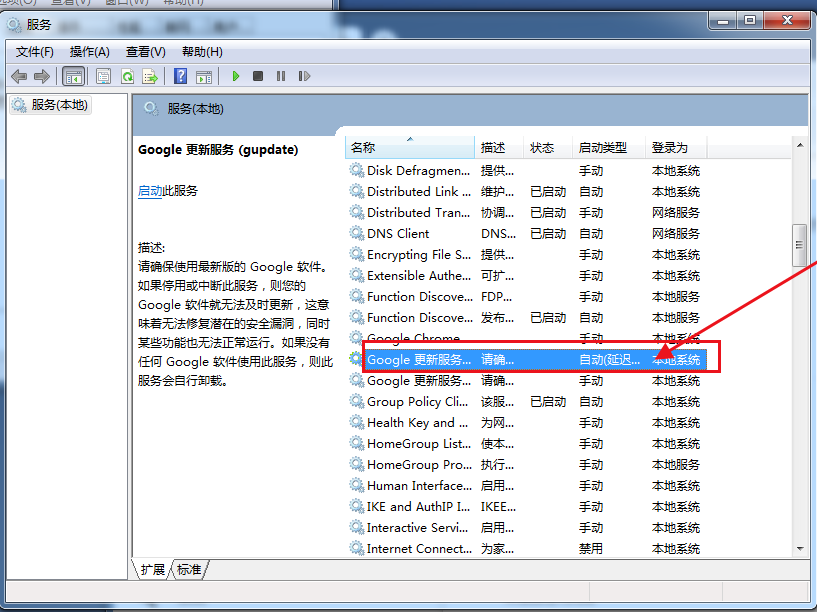Click the vertical scrollbar thumb of services list
Screen dimensions: 817x612
tap(799, 245)
